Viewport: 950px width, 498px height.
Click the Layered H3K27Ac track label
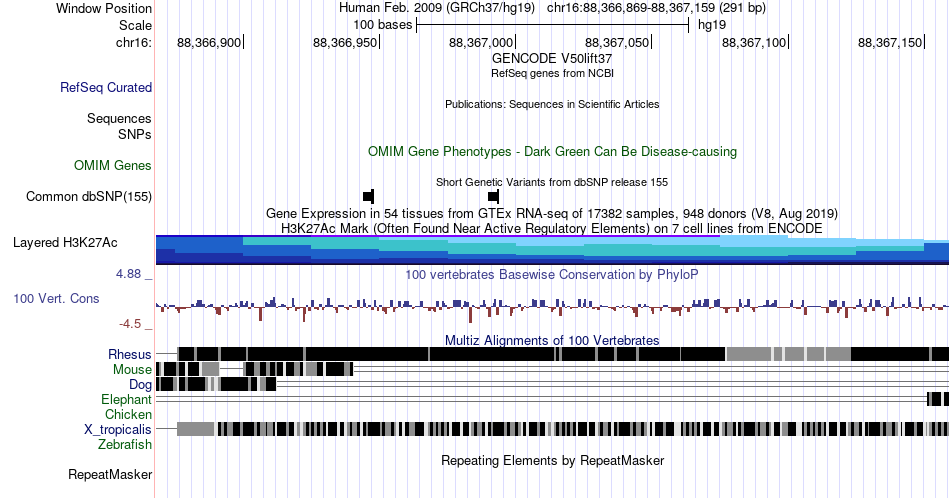tap(65, 242)
